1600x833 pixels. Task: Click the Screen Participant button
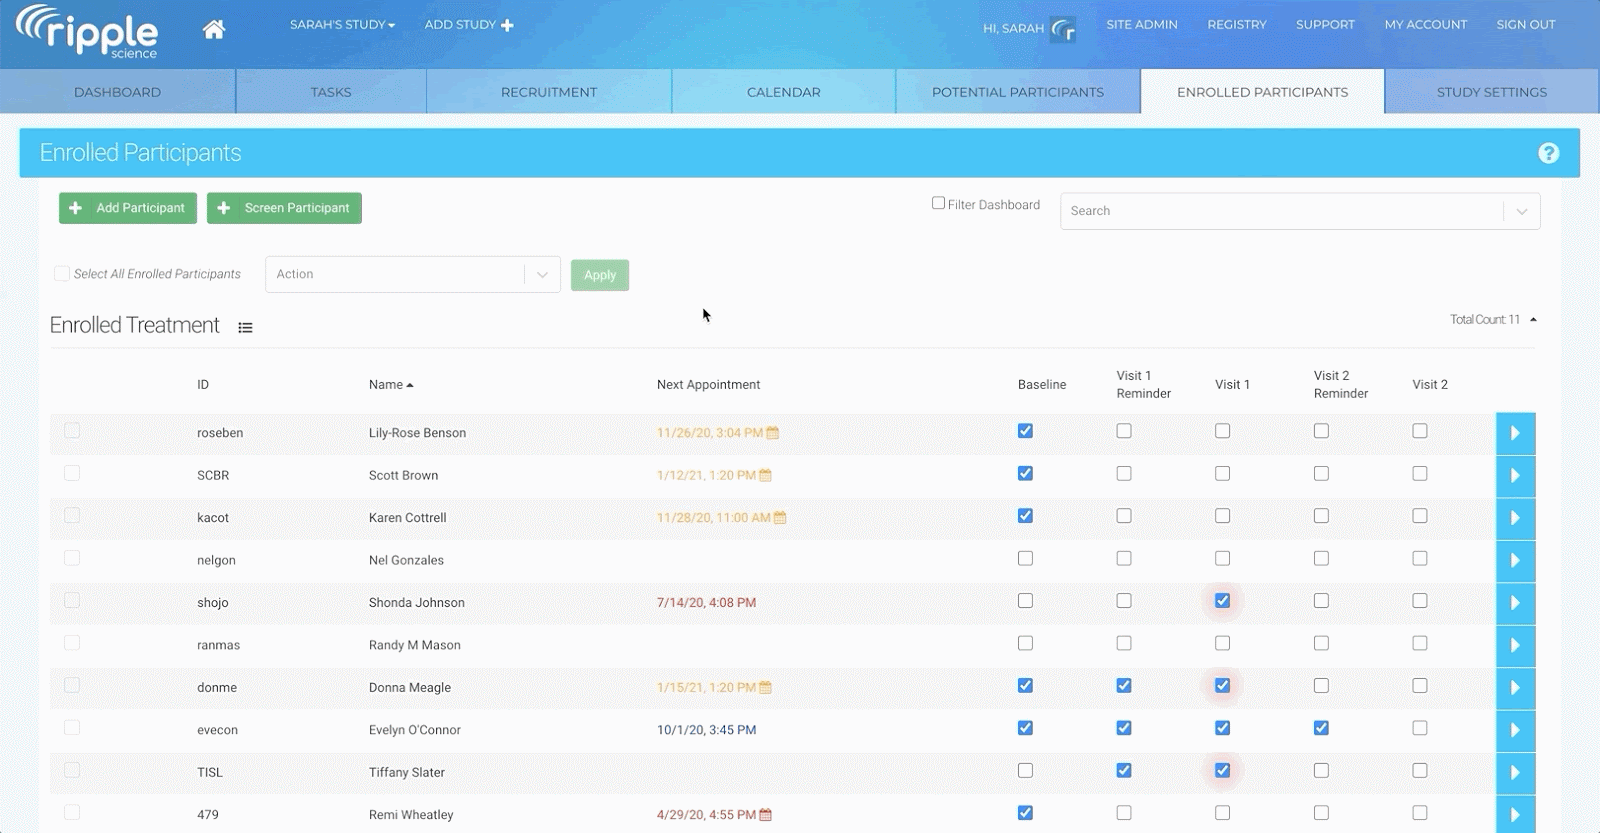click(x=284, y=208)
